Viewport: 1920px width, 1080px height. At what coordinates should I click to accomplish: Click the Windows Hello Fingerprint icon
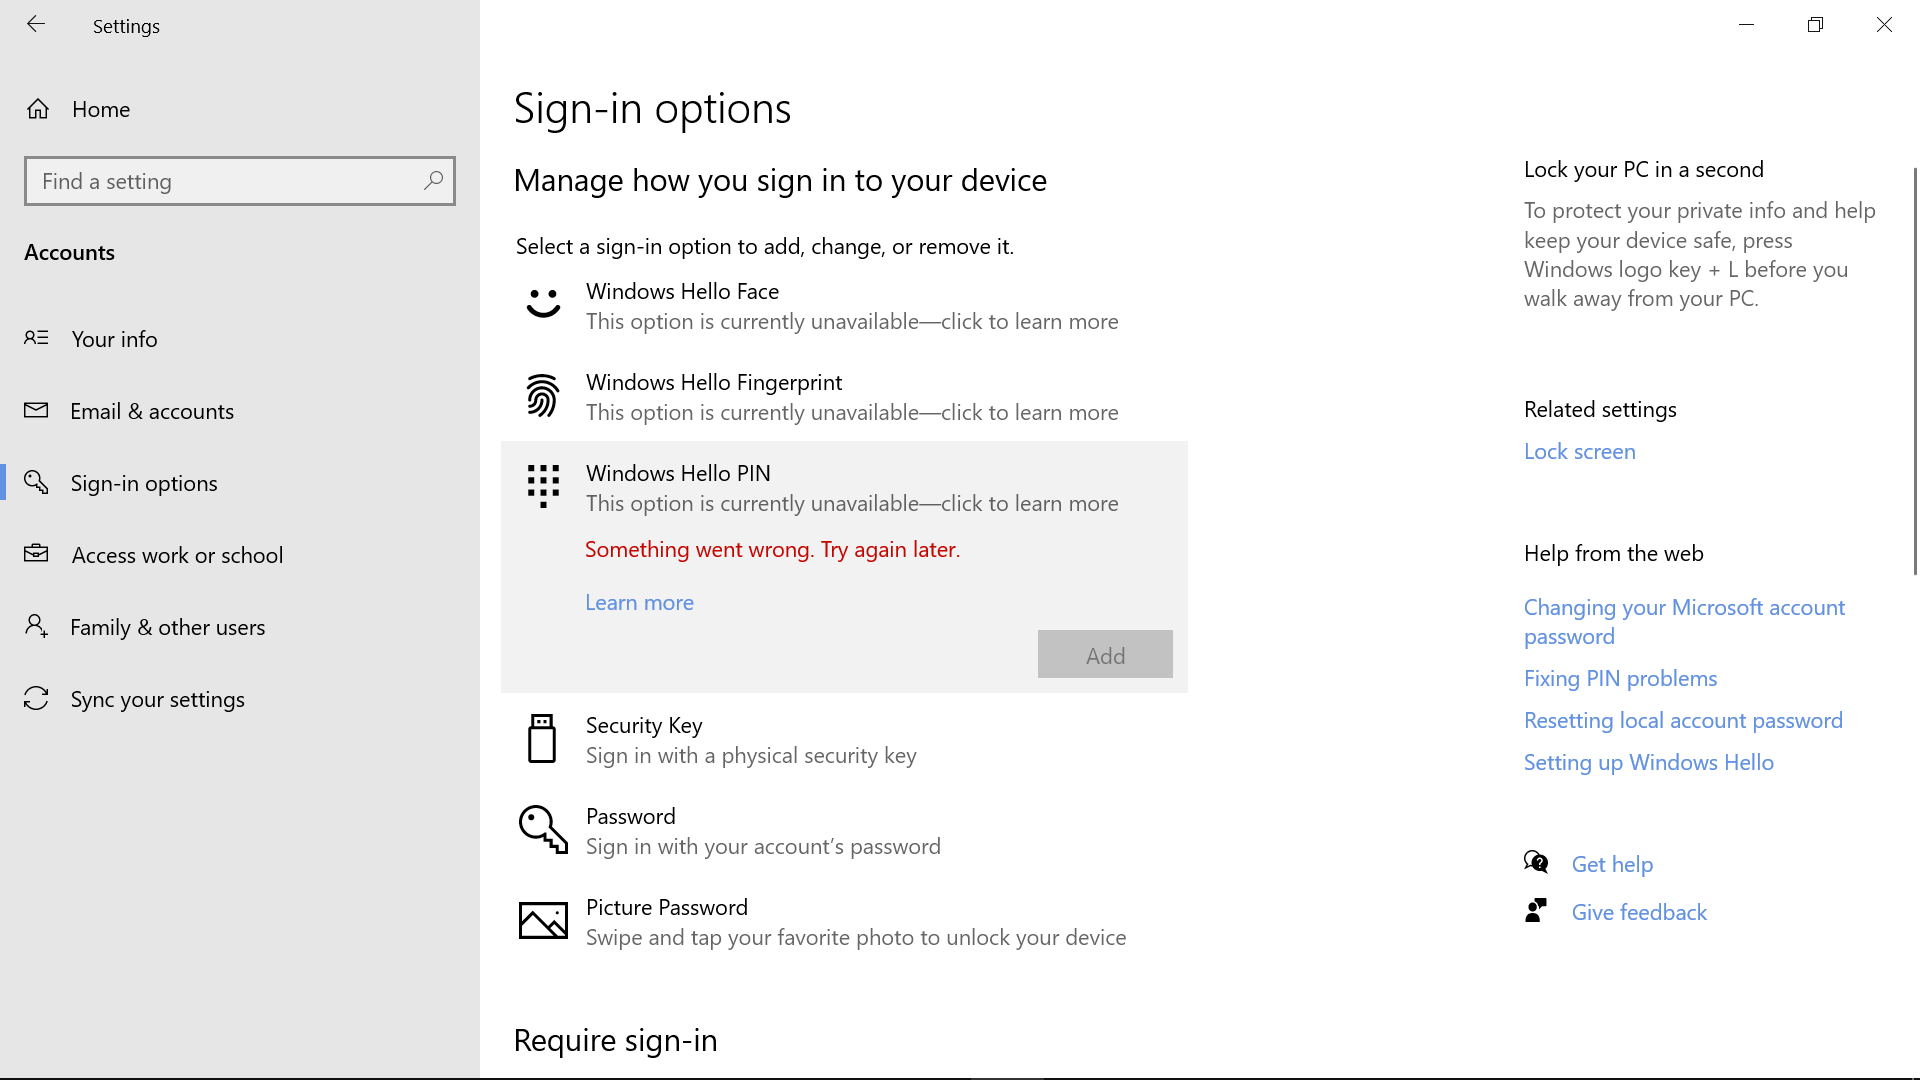pos(543,396)
